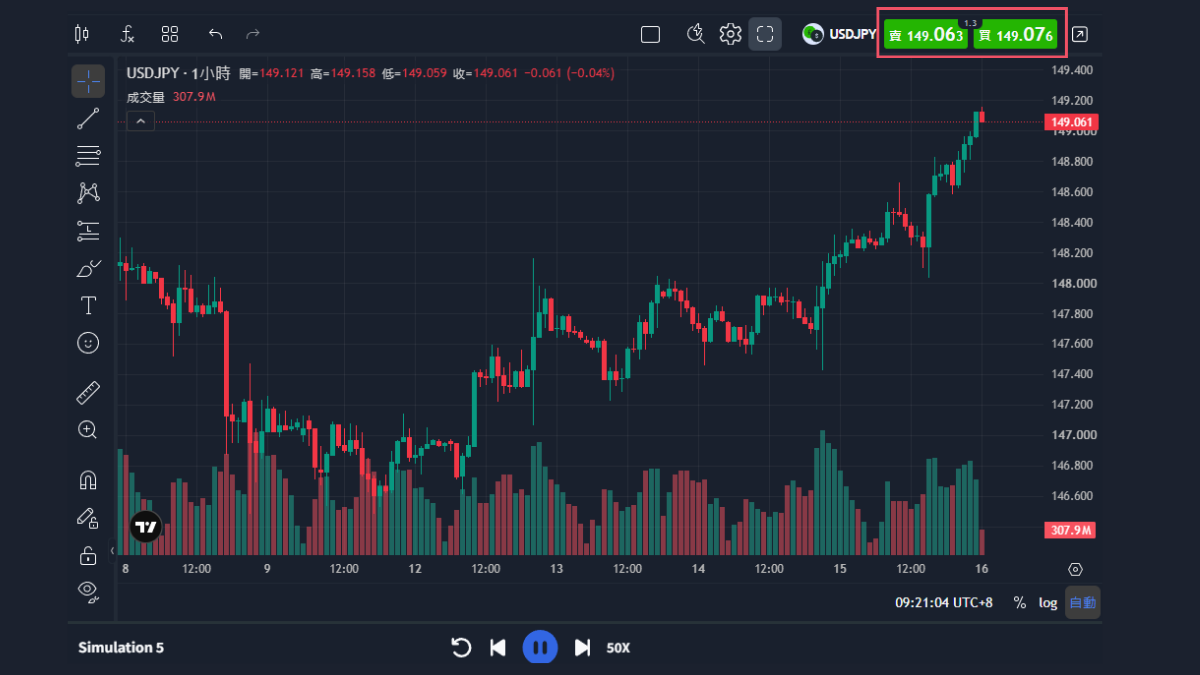Toggle percent scale mode
The image size is (1200, 675).
click(1019, 602)
